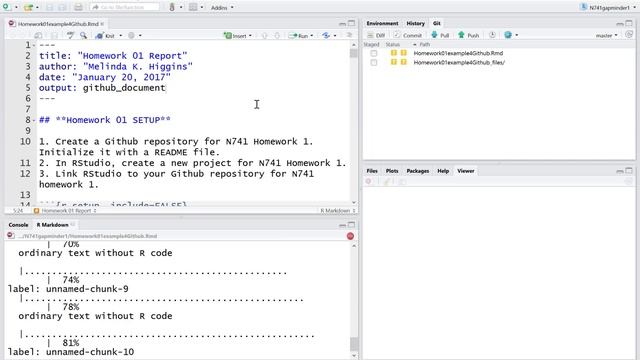640x360 pixels.
Task: Open the Addins menu
Action: pos(222,7)
